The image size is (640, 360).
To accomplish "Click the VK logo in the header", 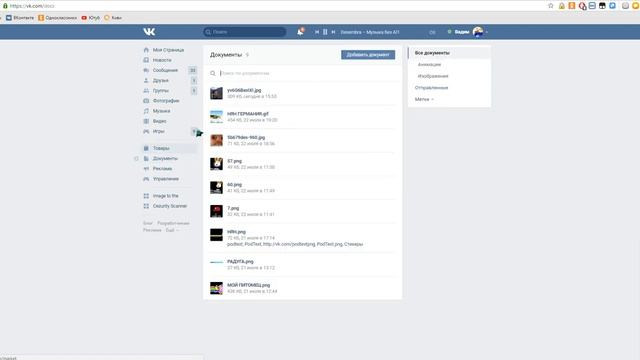I will point(149,32).
